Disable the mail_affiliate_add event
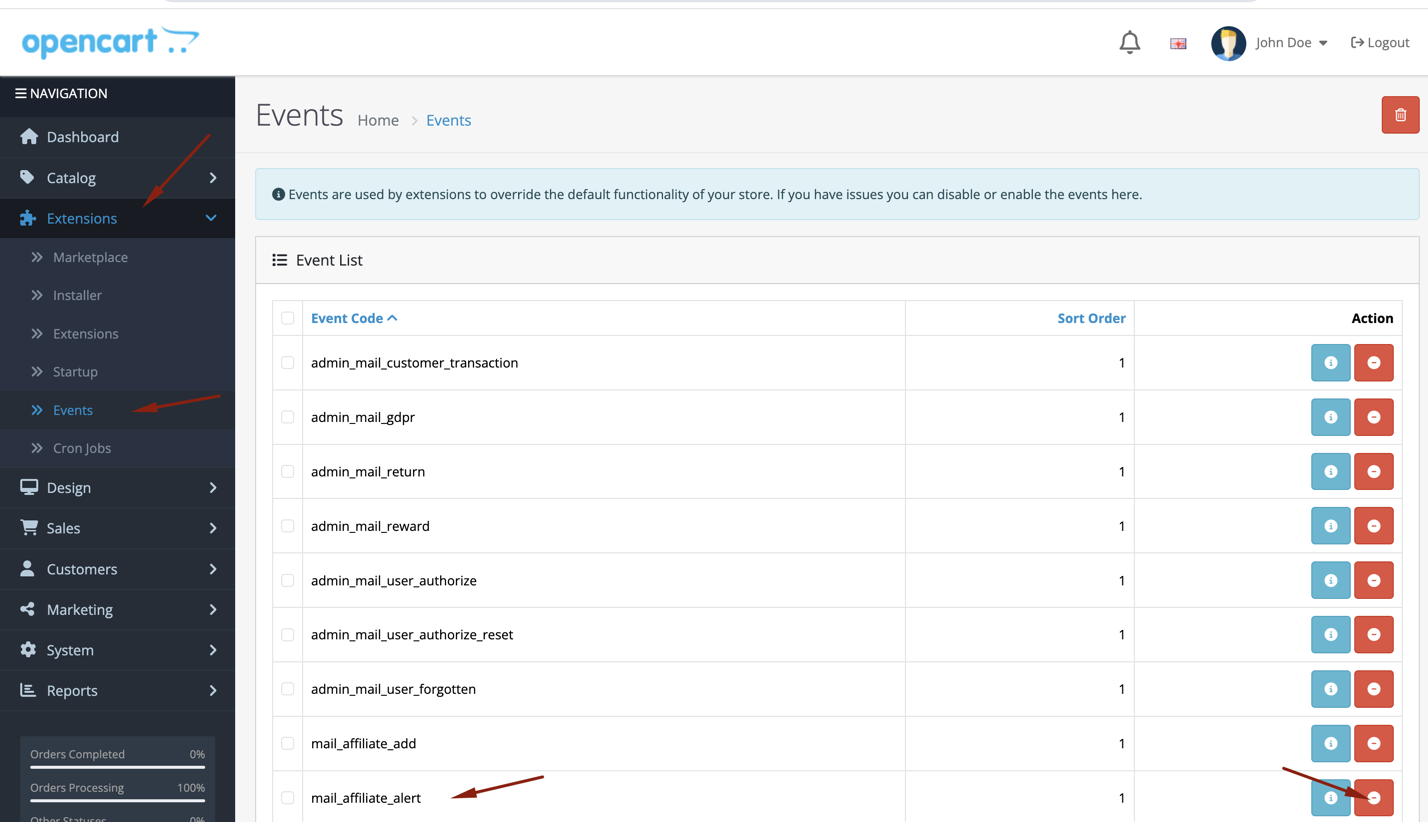1428x822 pixels. [1373, 743]
